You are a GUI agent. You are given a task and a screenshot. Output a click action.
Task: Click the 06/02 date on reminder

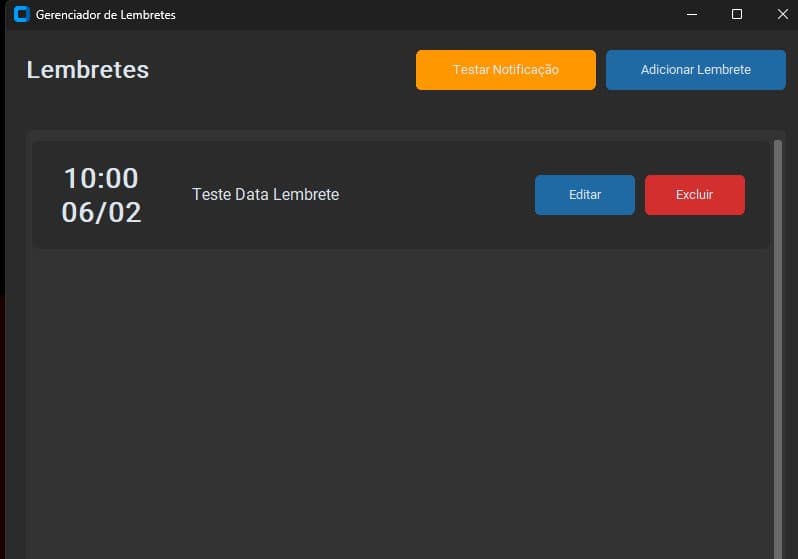(101, 212)
